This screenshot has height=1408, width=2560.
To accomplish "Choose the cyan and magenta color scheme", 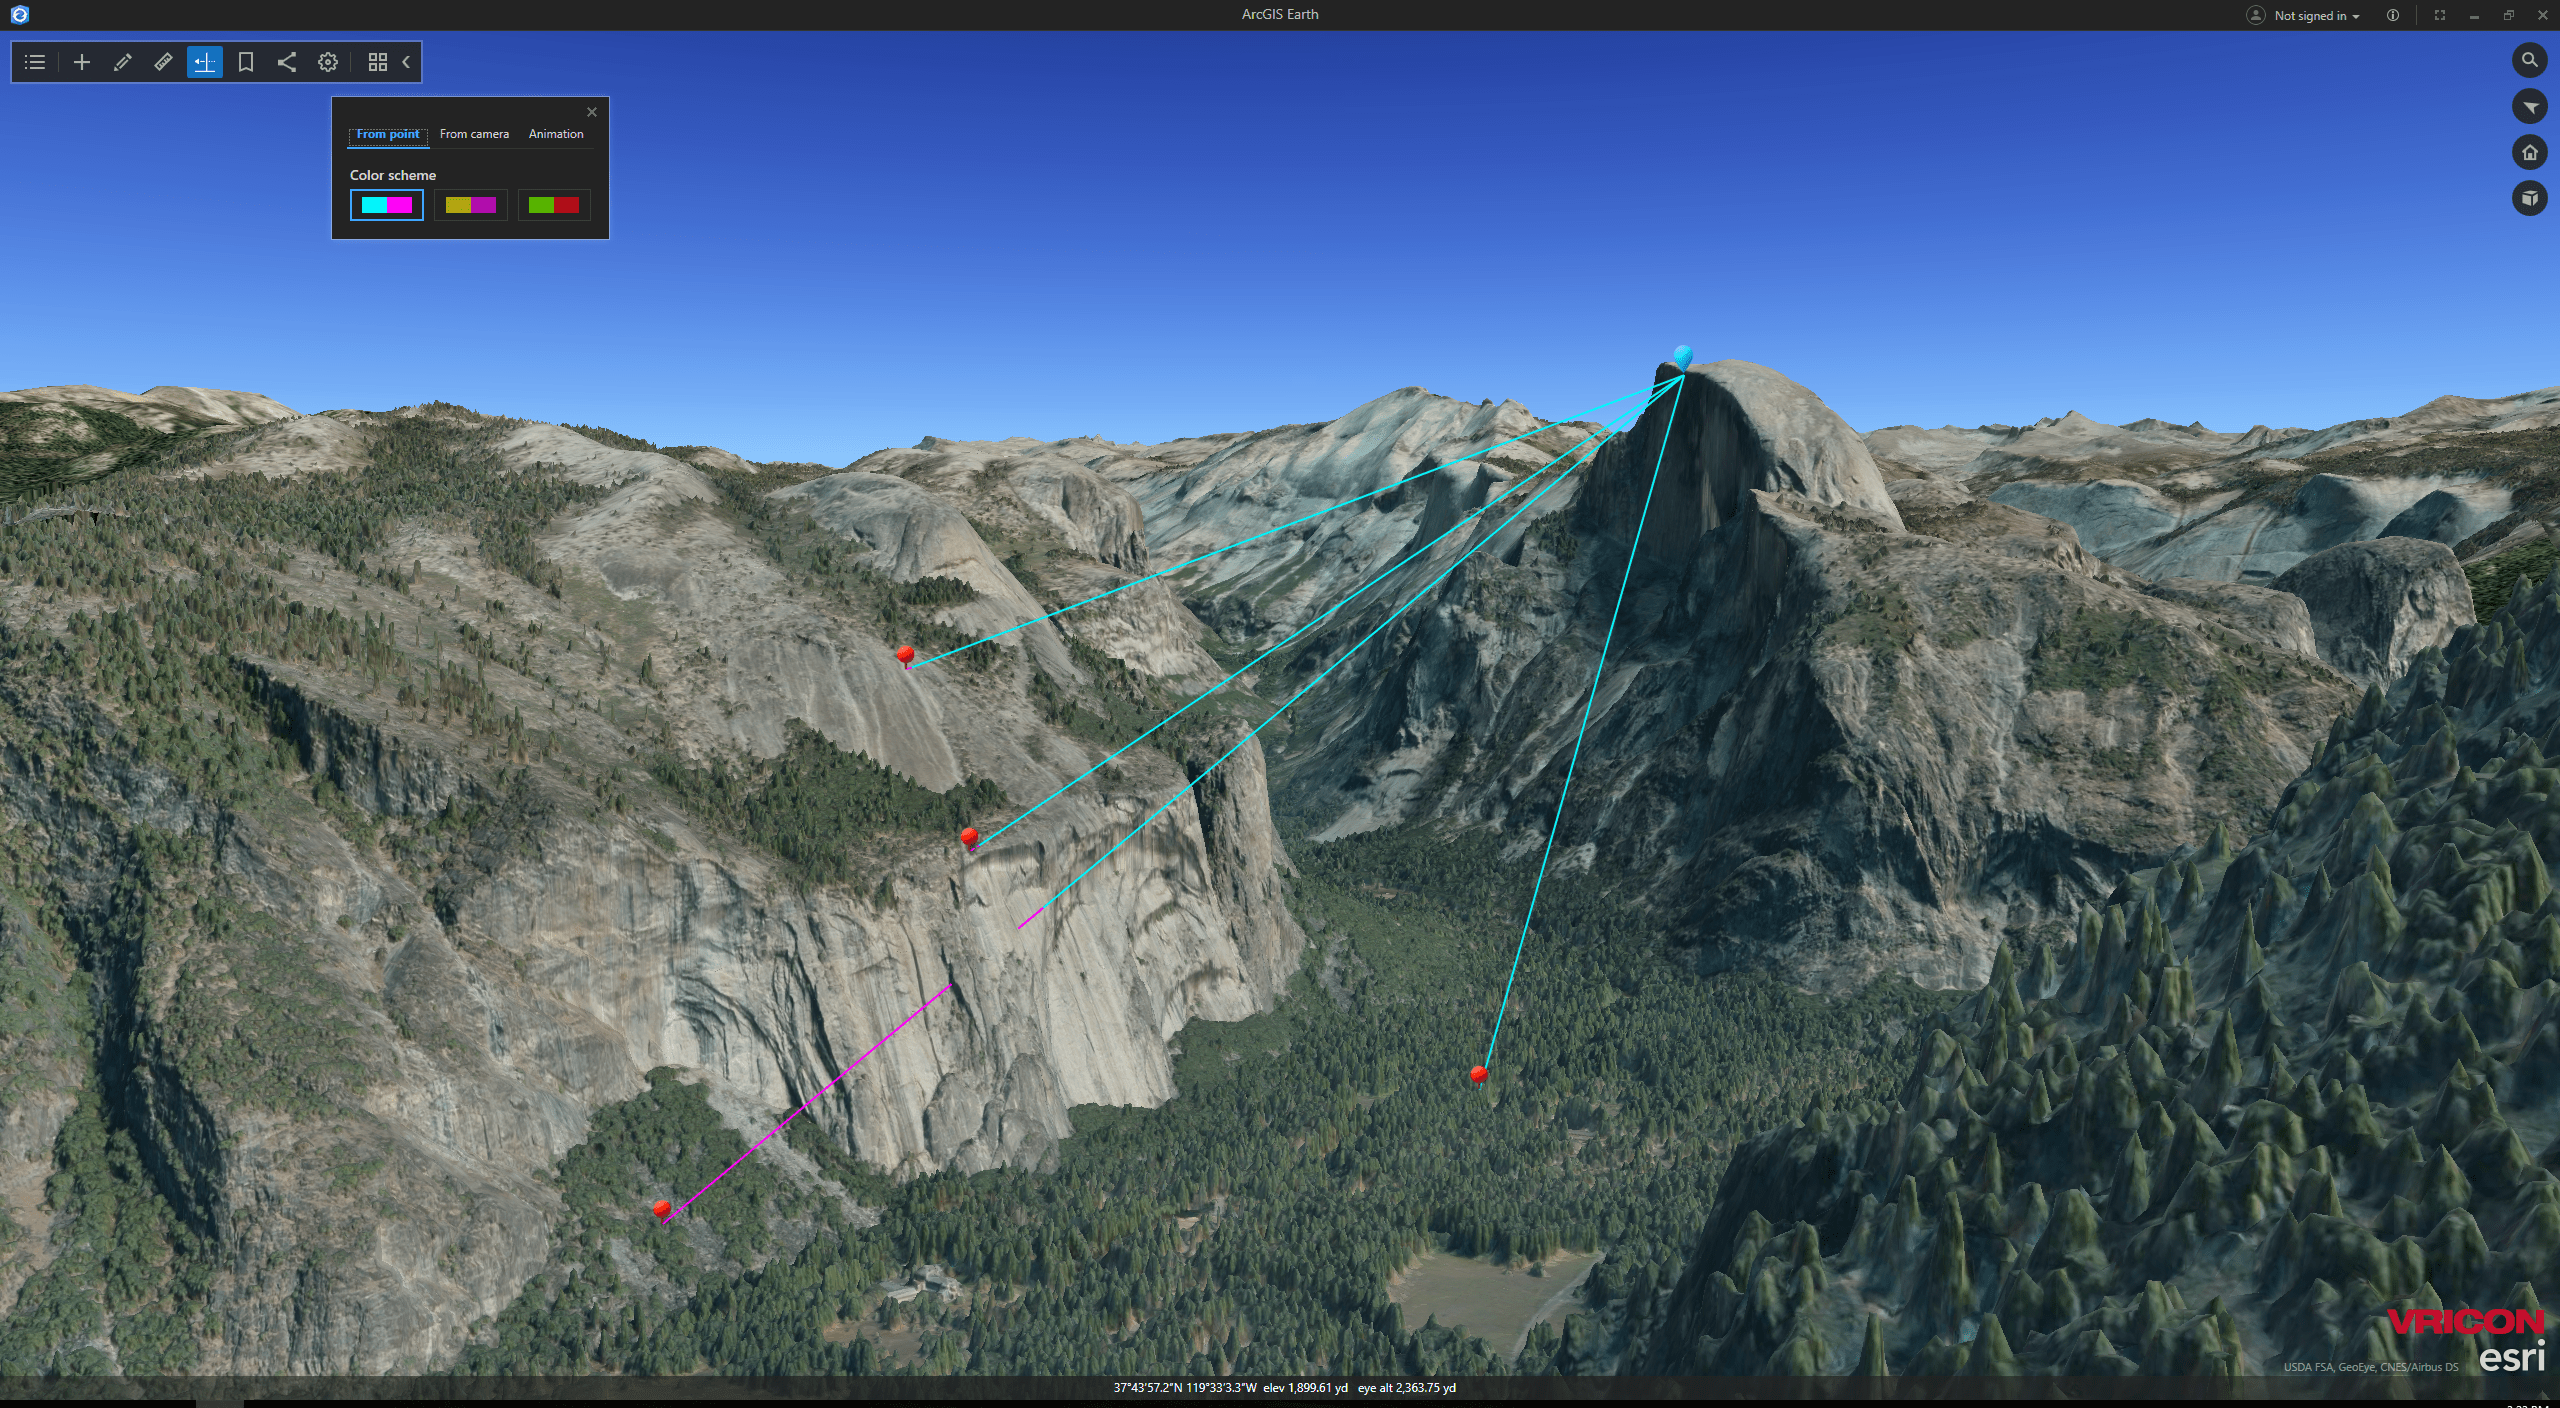I will (387, 205).
